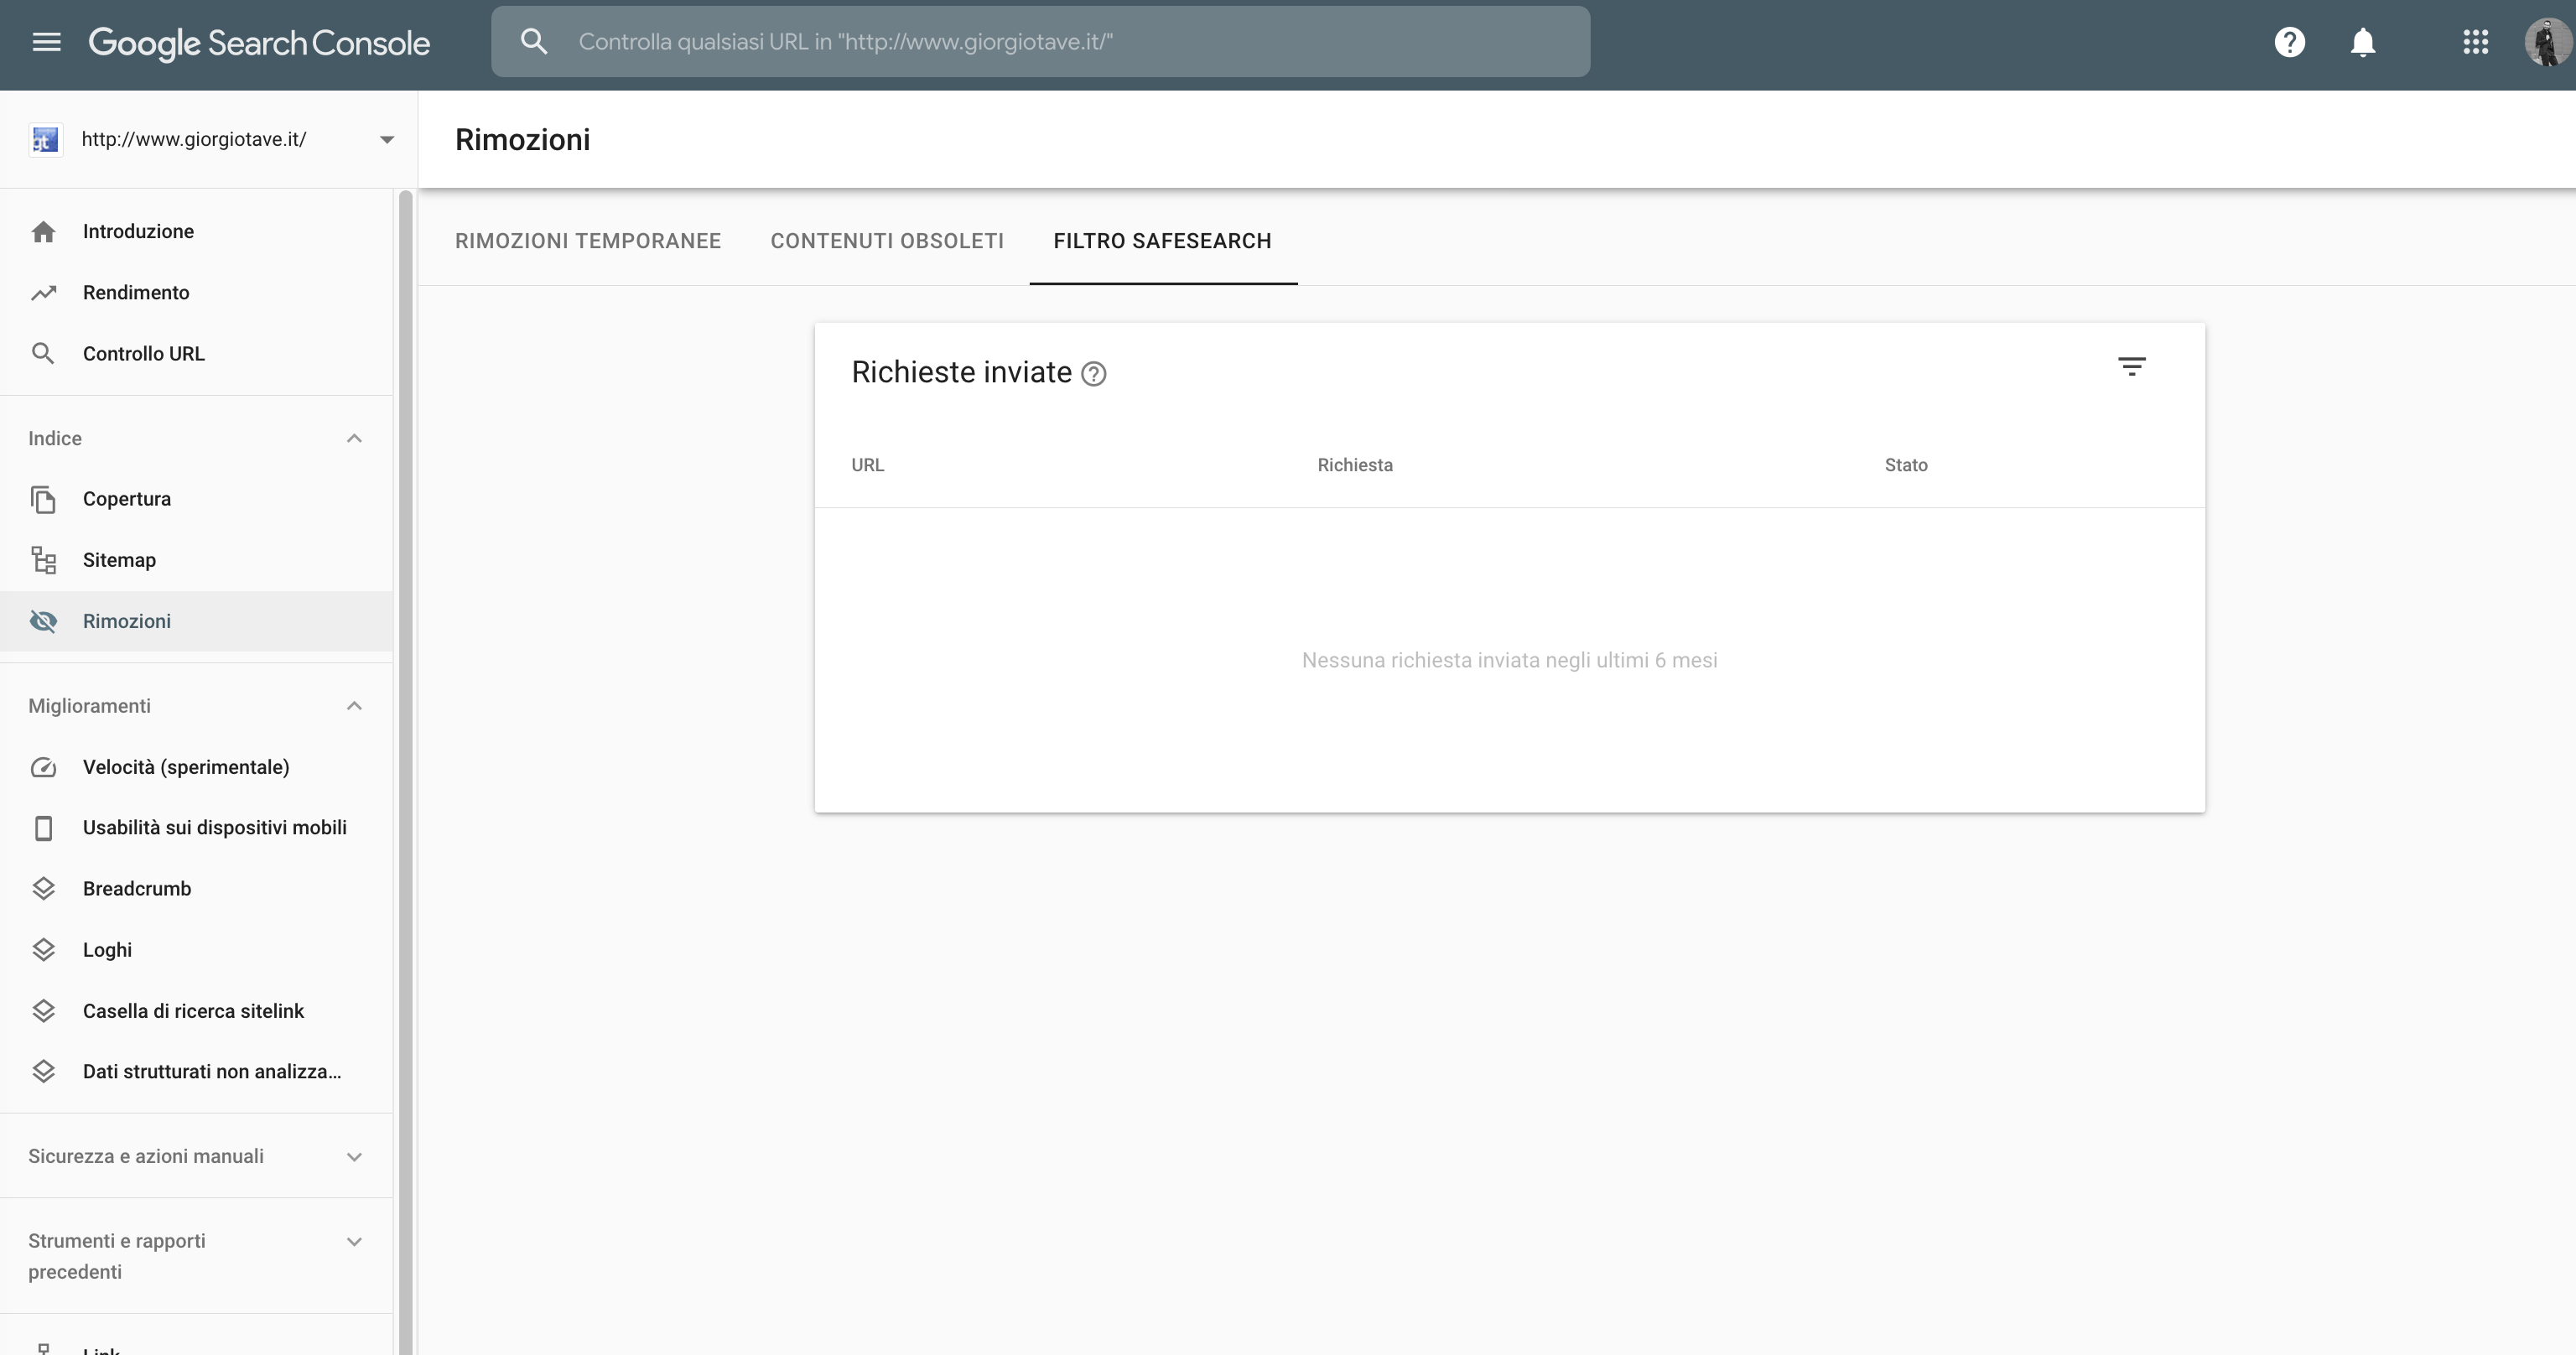The height and width of the screenshot is (1355, 2576).
Task: Click the Casella di ricerca sitelink icon
Action: pos(43,1011)
